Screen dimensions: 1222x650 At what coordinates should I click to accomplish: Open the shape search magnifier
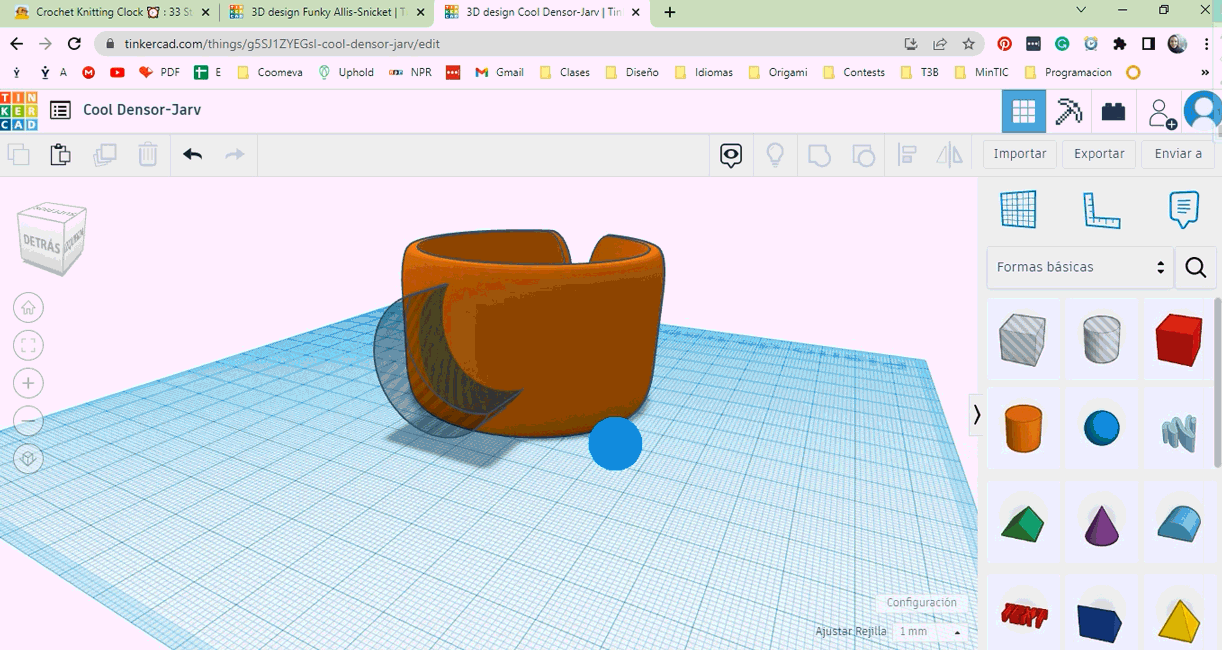pyautogui.click(x=1195, y=267)
